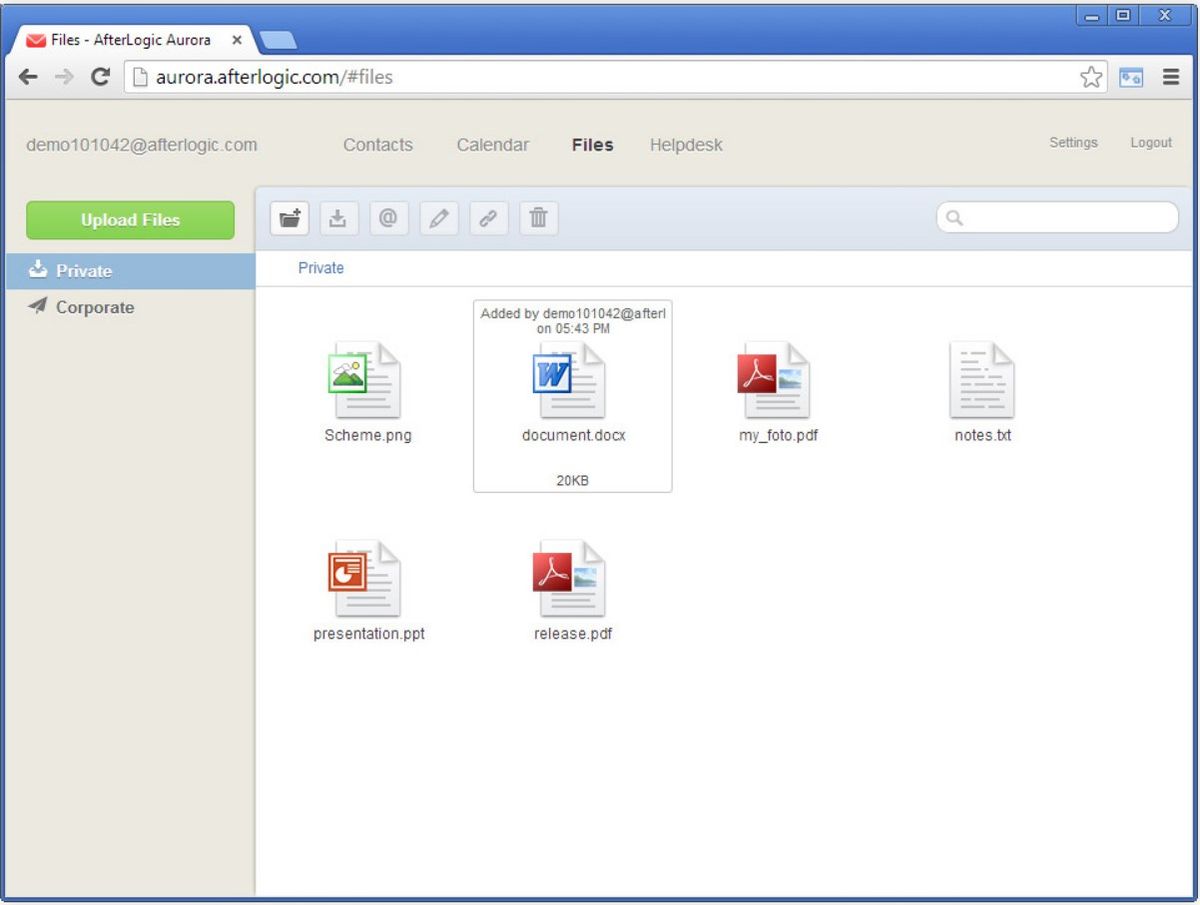
Task: Open Settings link
Action: coord(1073,143)
